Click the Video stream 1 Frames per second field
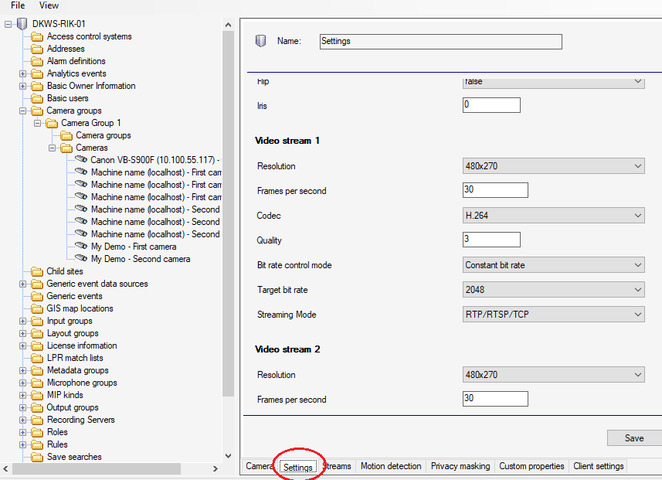The image size is (662, 480). 495,190
